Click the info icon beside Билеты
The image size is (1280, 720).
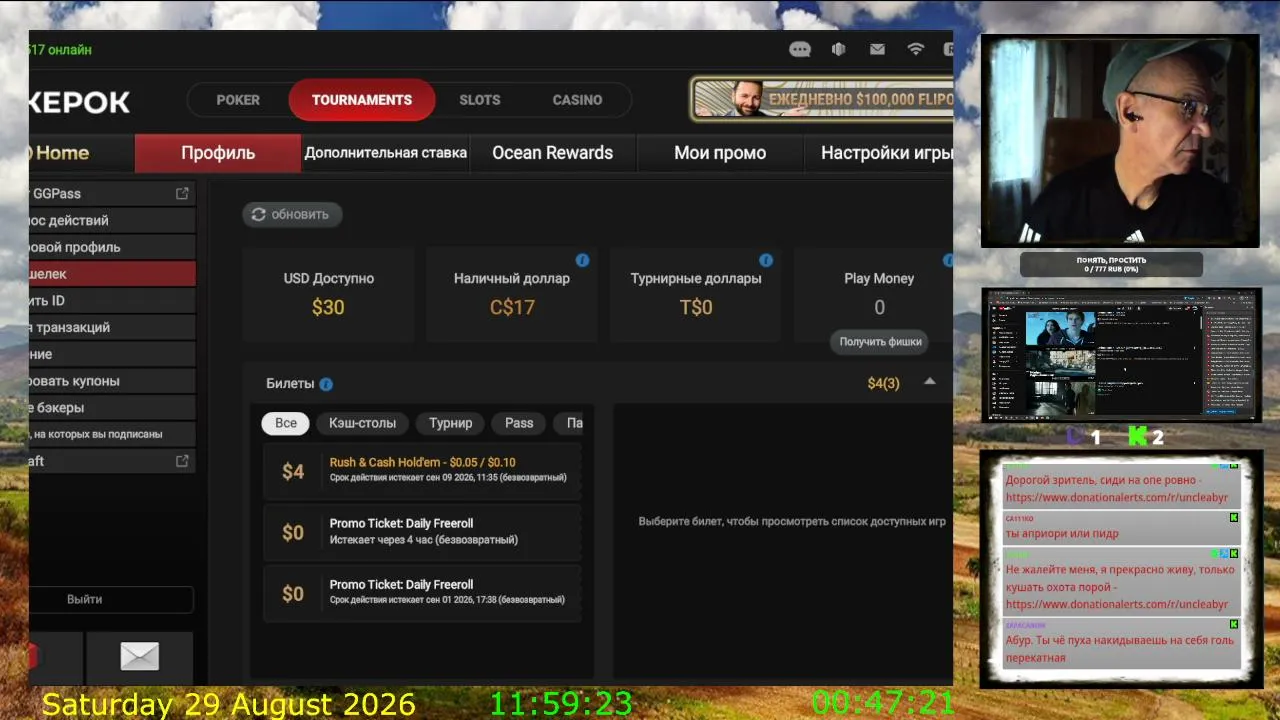coord(326,384)
